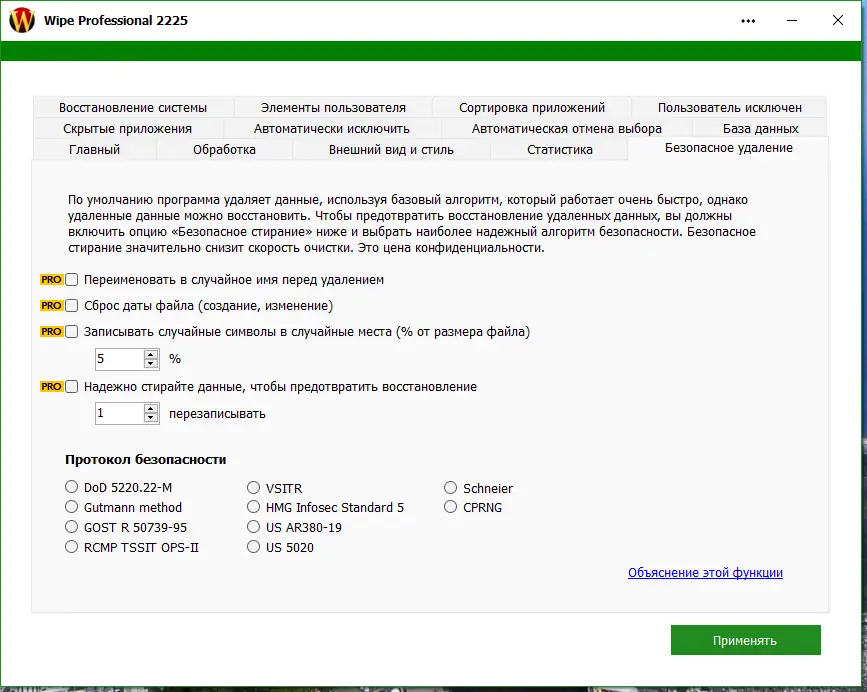
Task: Select the CPRNG security protocol
Action: tap(450, 506)
